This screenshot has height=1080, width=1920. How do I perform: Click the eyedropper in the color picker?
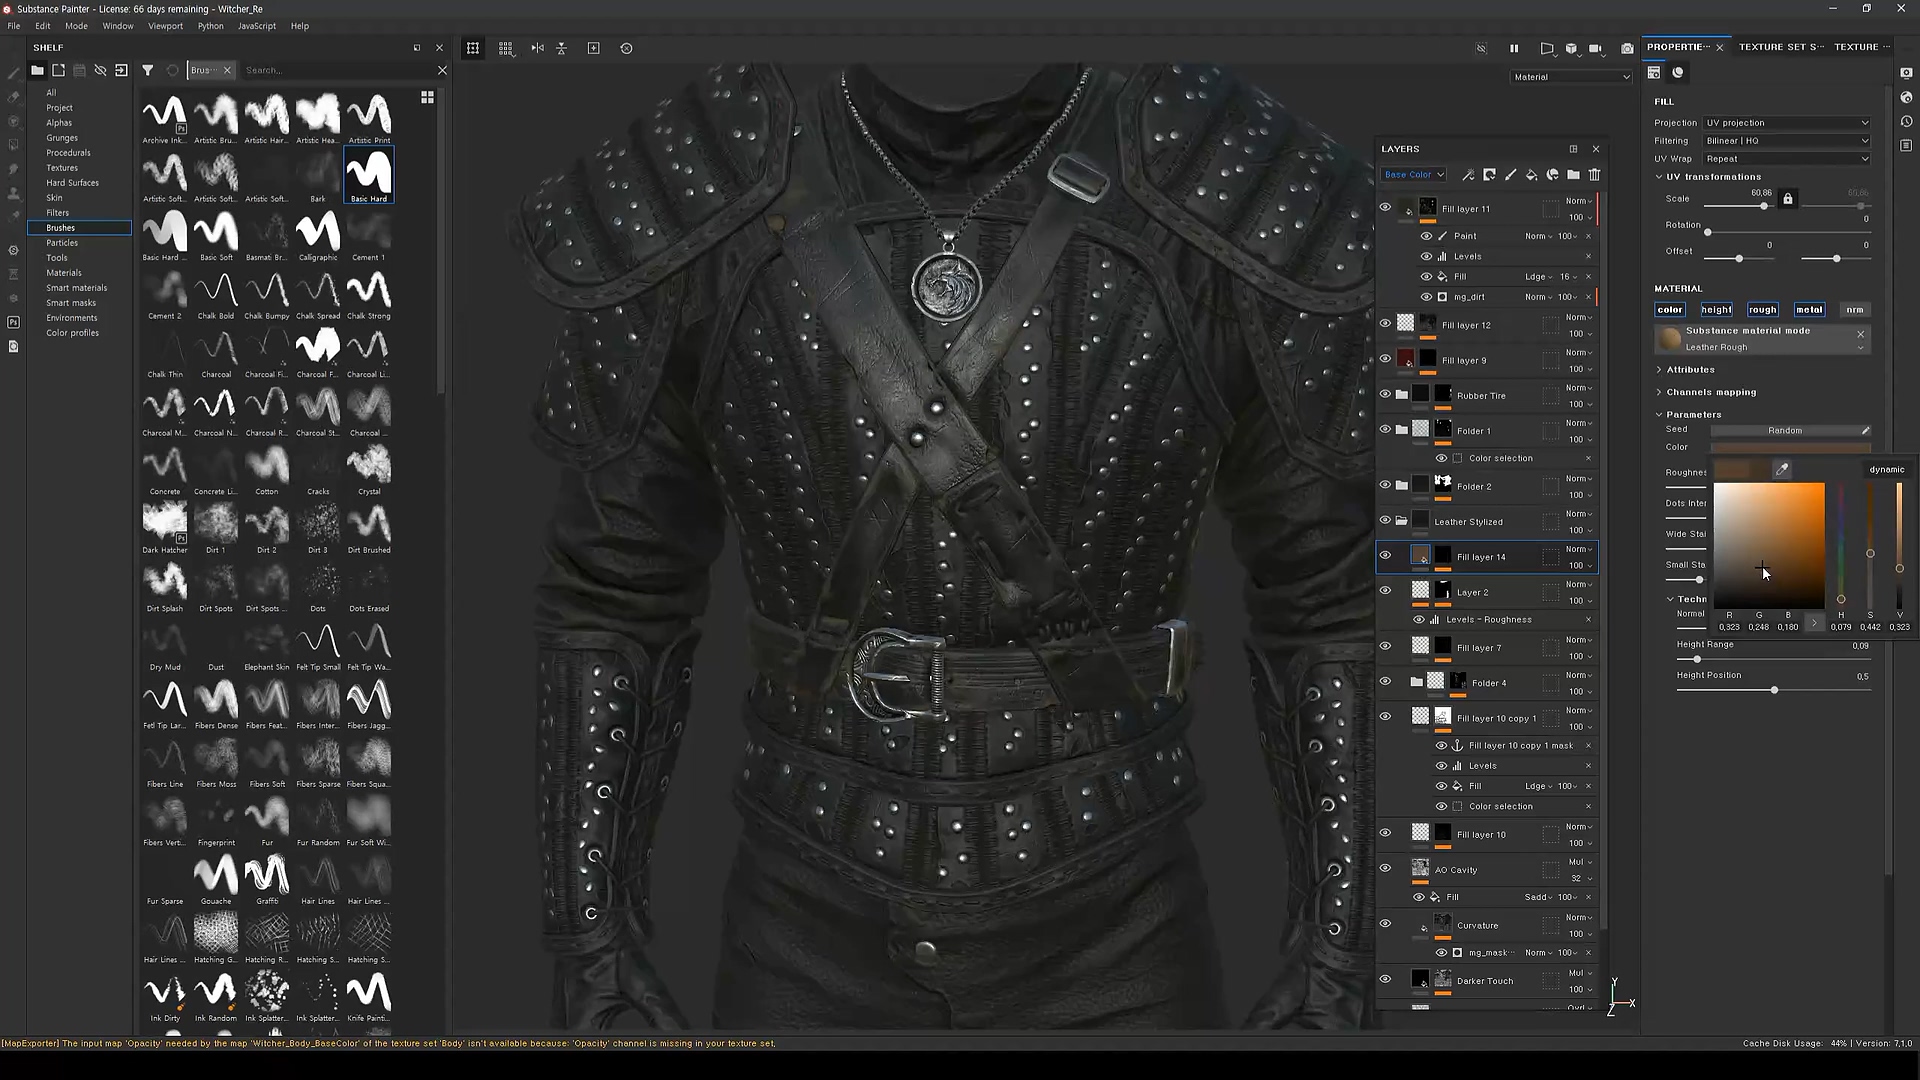1782,469
